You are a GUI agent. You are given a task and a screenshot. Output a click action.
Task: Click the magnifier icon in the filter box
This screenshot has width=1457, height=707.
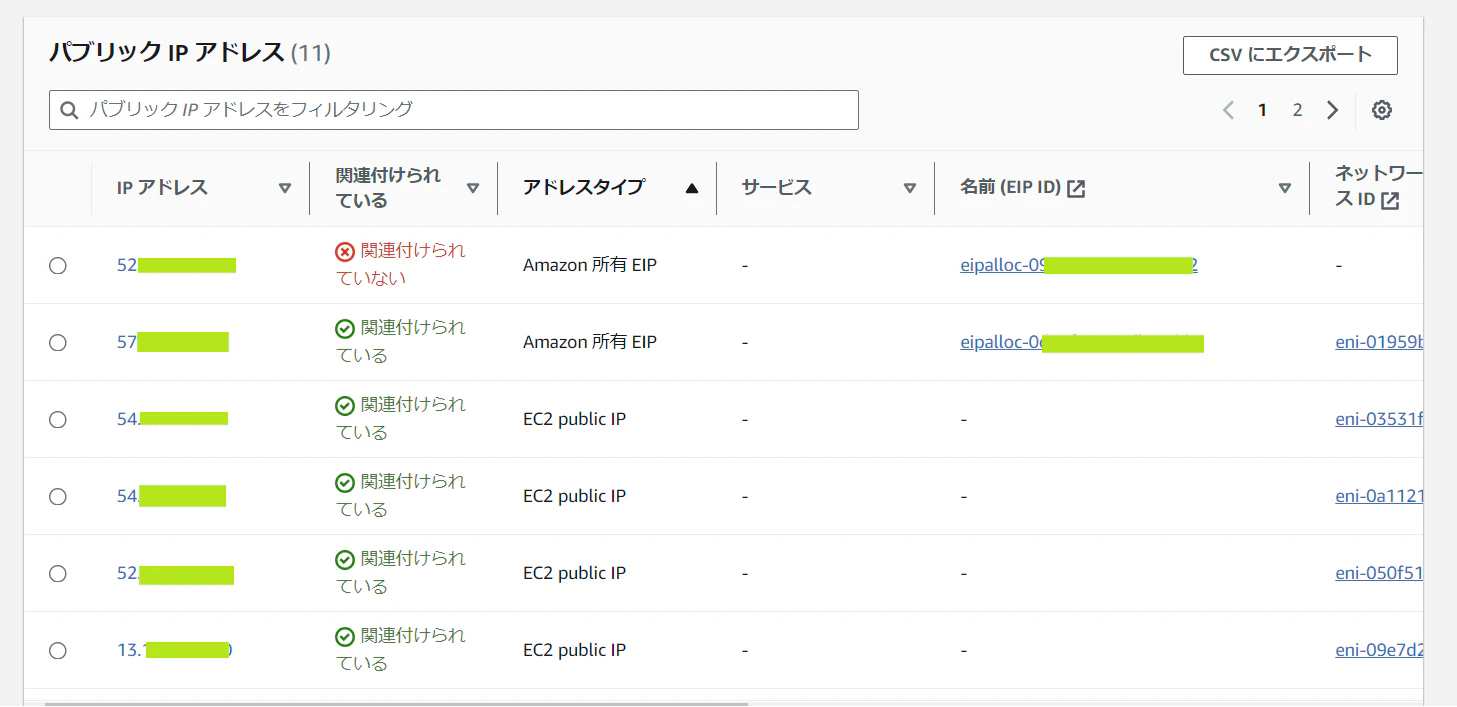tap(70, 110)
